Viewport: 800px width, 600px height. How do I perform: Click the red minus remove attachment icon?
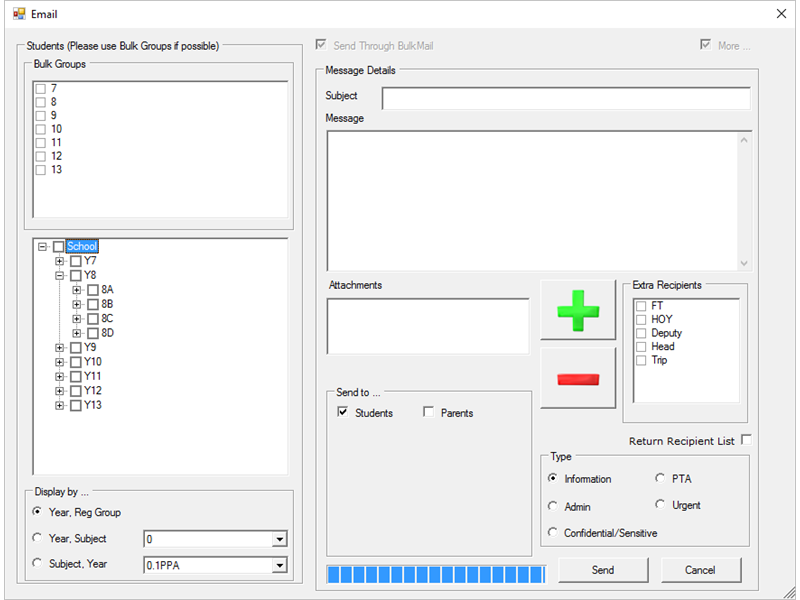click(x=578, y=378)
